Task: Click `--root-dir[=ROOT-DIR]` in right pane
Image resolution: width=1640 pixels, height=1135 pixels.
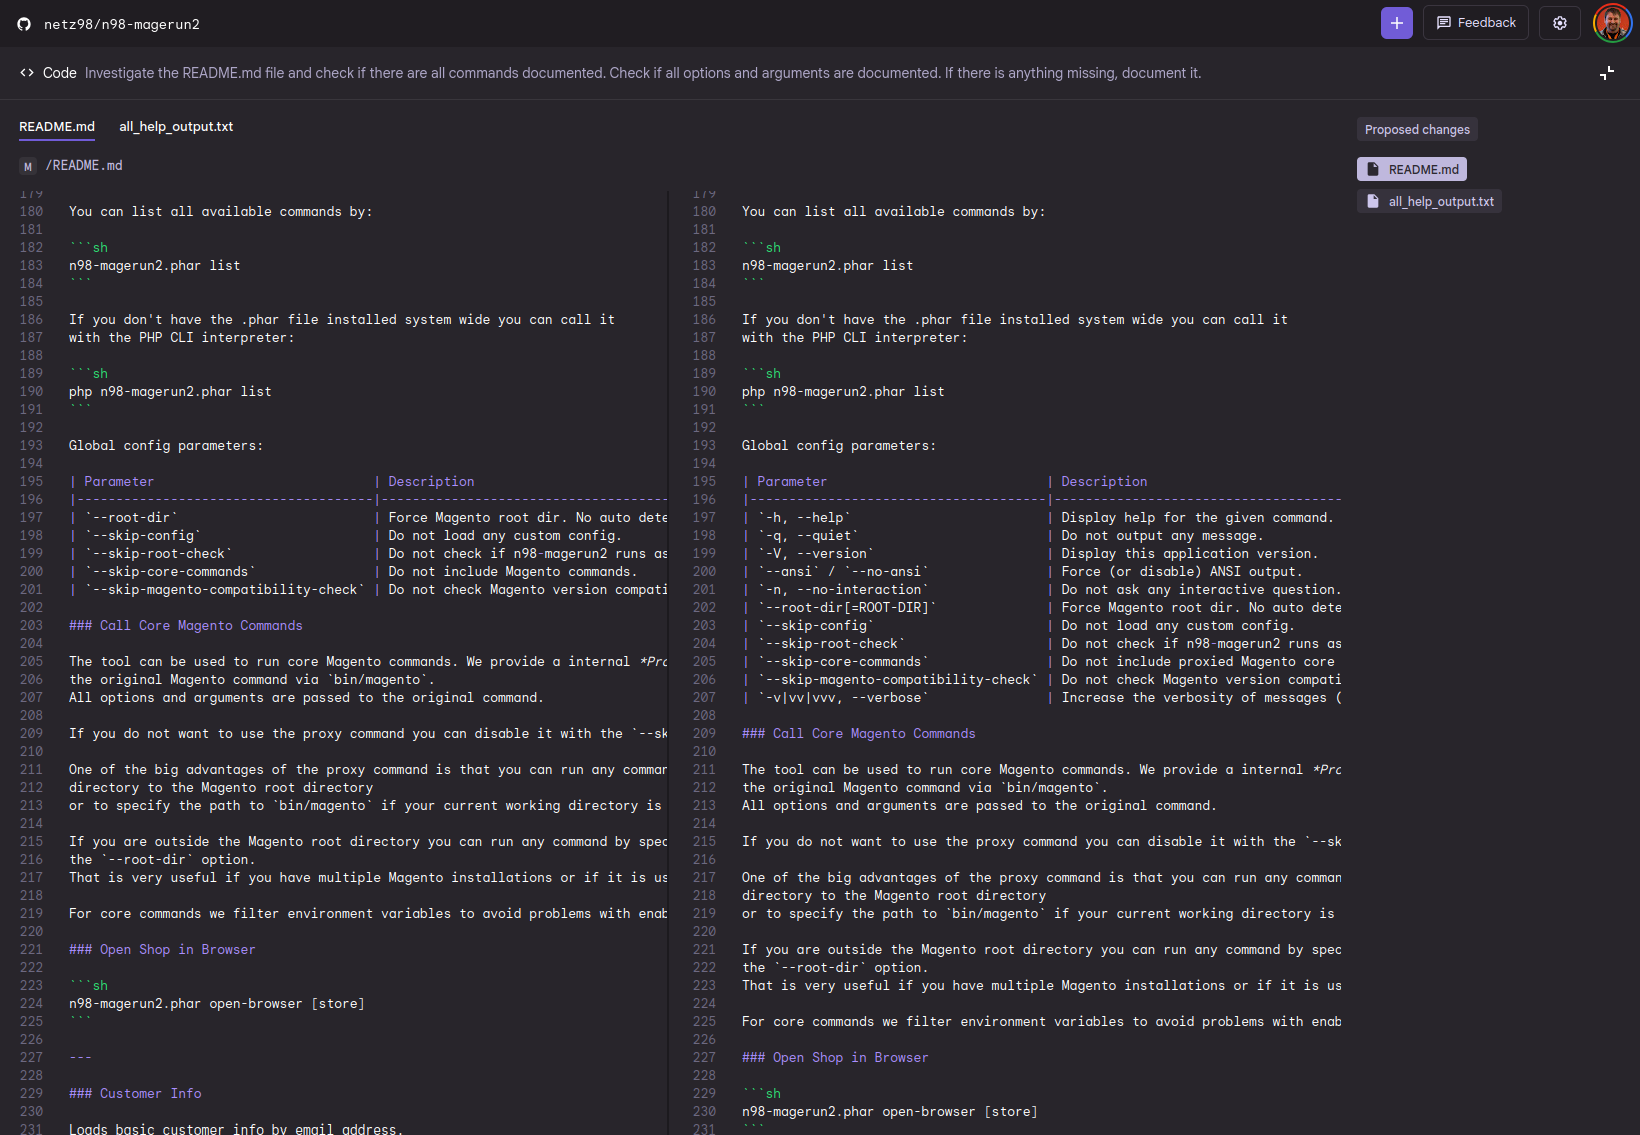Action: point(847,608)
